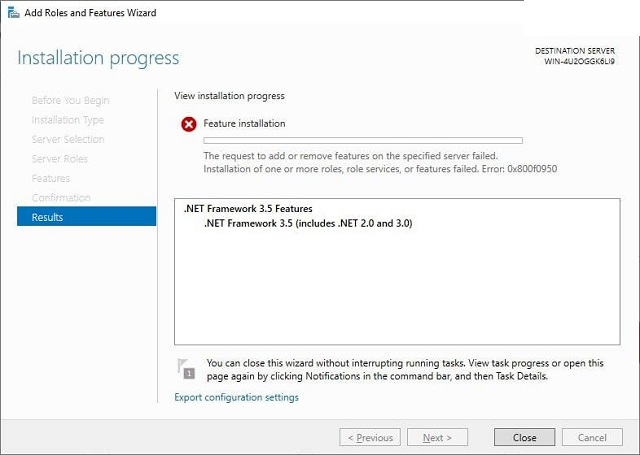This screenshot has width=640, height=455.
Task: Select the Results step in sidebar
Action: tap(87, 216)
